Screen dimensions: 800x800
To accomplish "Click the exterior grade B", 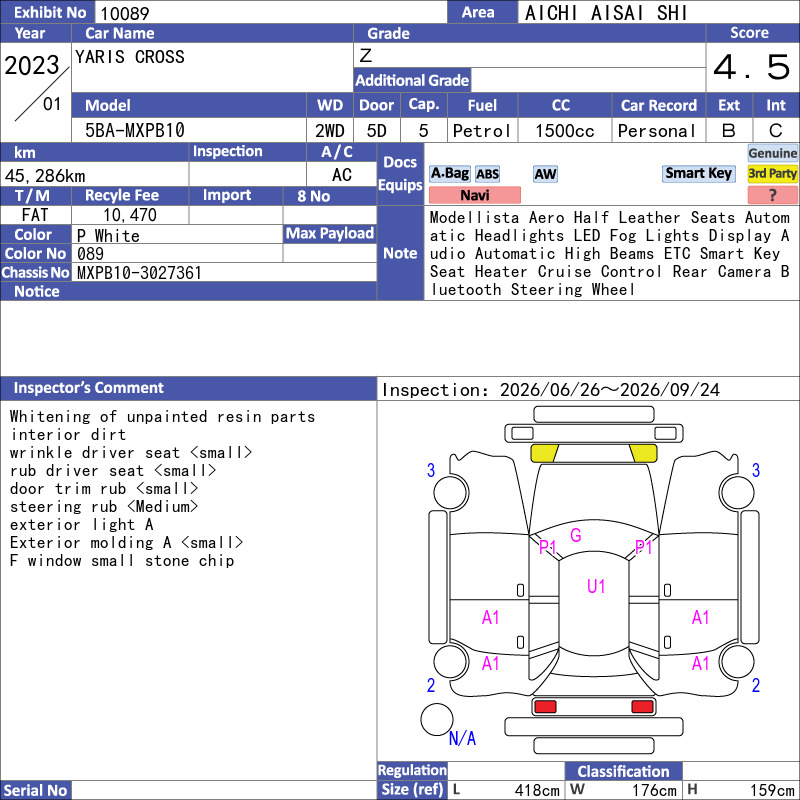I will (729, 131).
